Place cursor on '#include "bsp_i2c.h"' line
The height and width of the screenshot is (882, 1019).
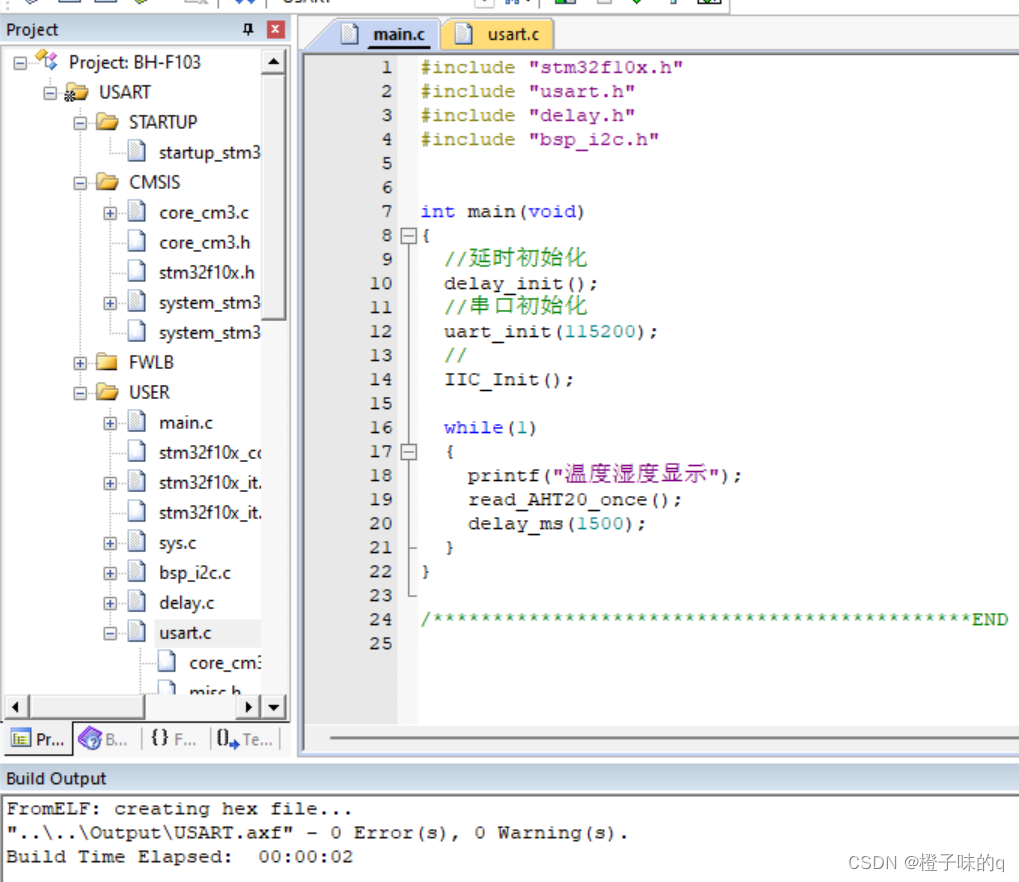tap(539, 139)
